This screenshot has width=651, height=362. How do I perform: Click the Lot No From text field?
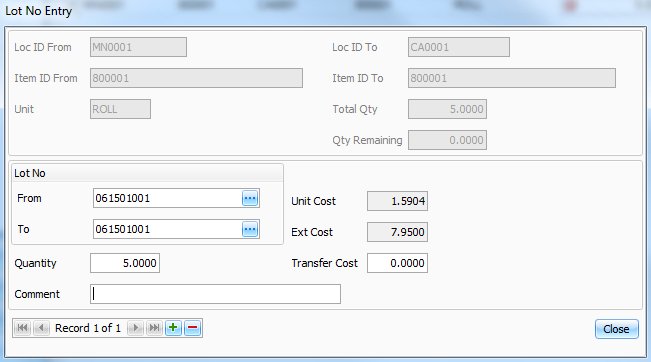pyautogui.click(x=167, y=198)
